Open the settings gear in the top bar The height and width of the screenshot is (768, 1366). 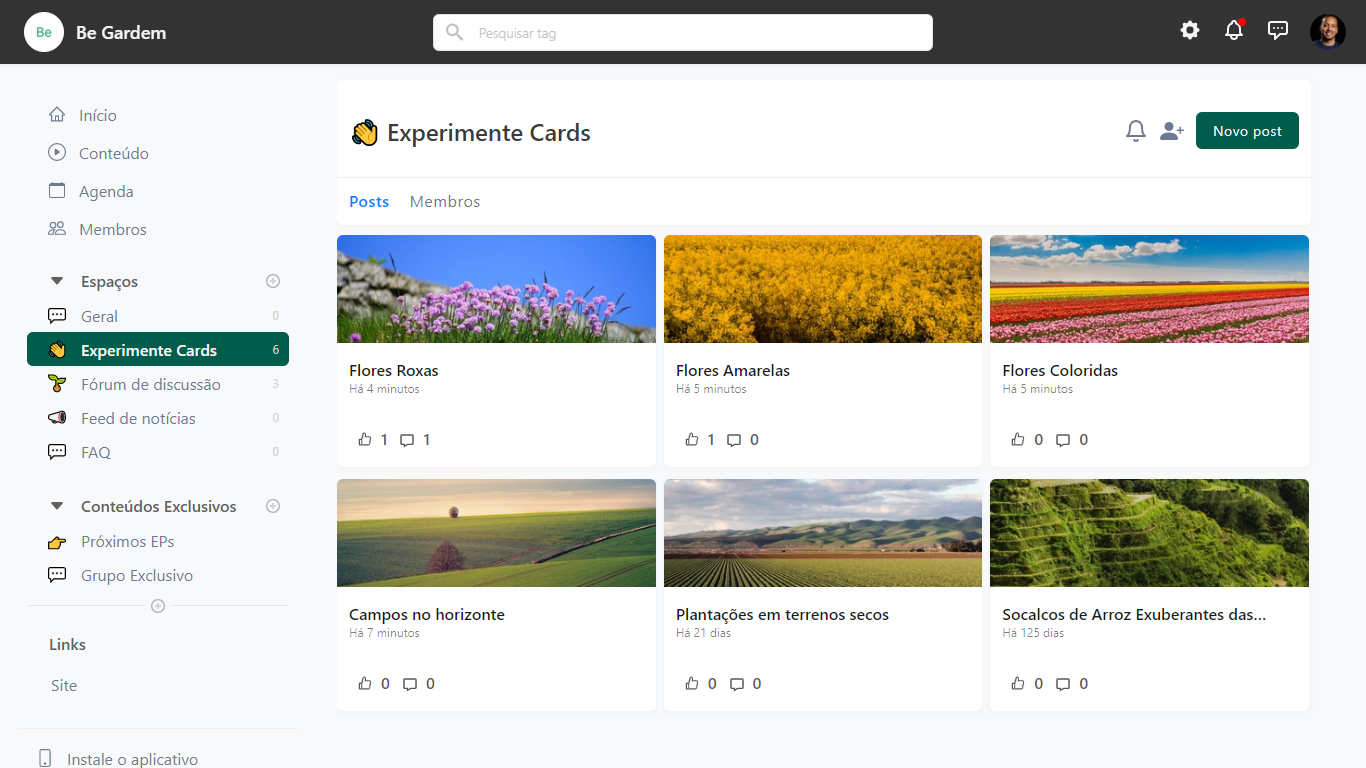pyautogui.click(x=1189, y=30)
